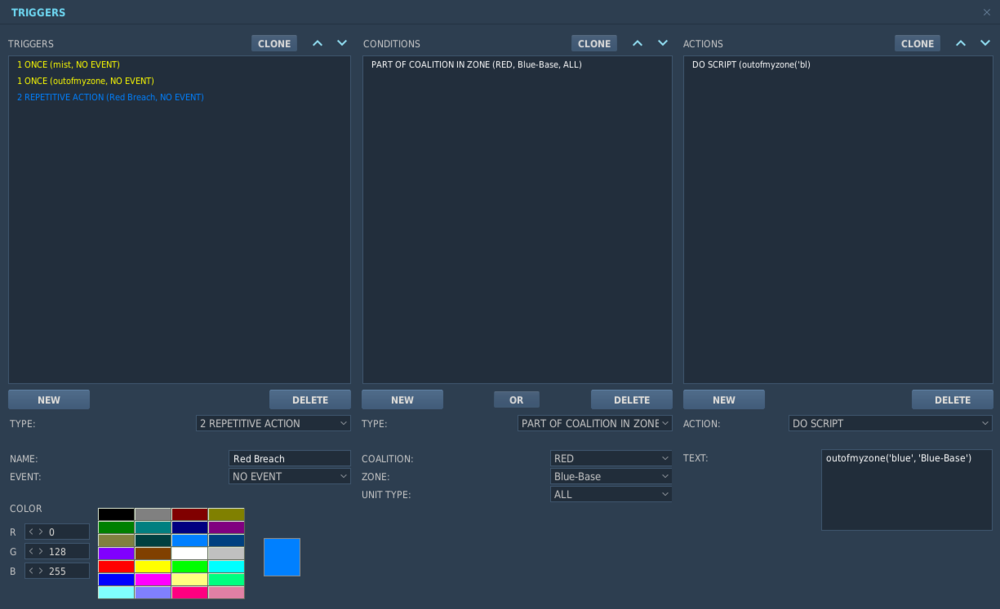This screenshot has width=1000, height=609.
Task: Pick the magenta color swatch
Action: click(153, 580)
